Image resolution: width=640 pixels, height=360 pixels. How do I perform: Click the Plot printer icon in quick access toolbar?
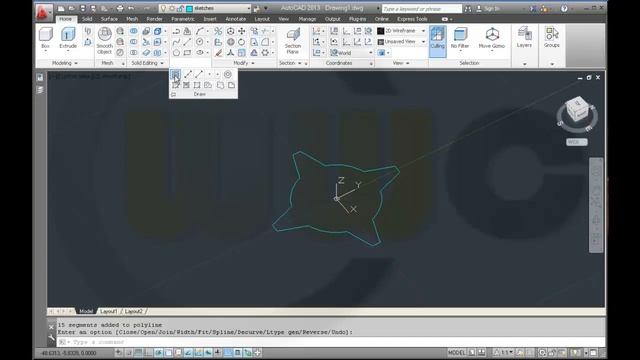pyautogui.click(x=120, y=9)
